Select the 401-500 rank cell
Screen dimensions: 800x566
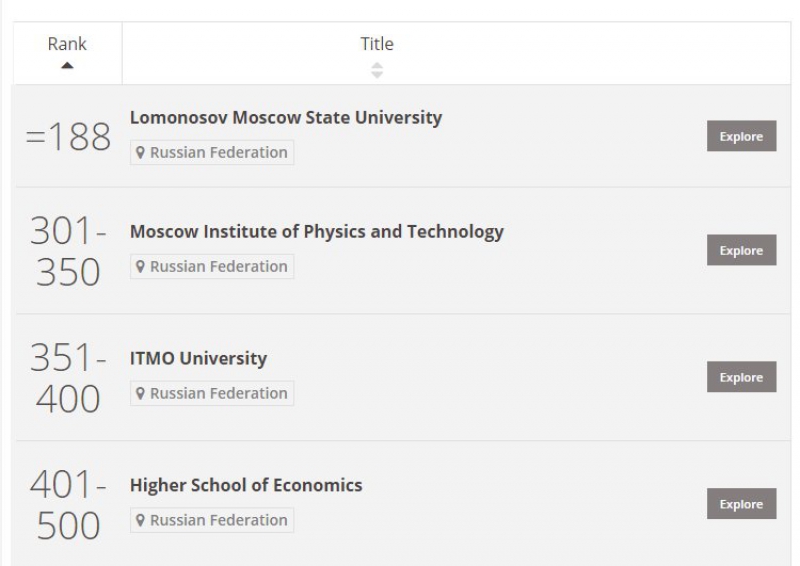67,505
